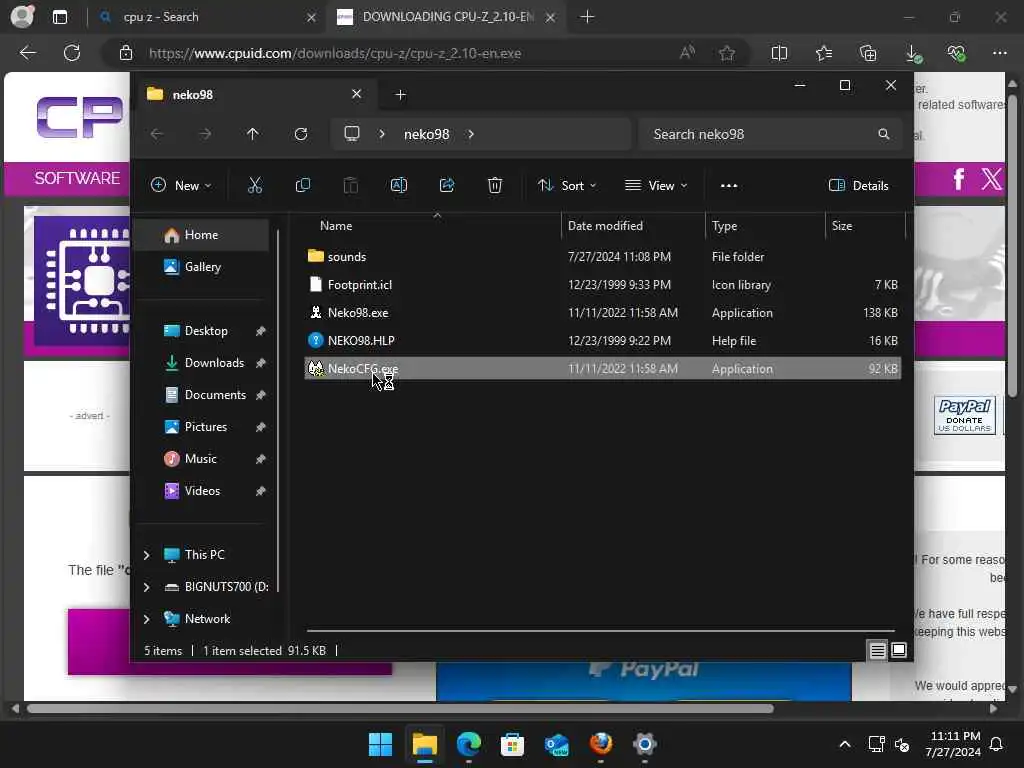This screenshot has width=1024, height=768.
Task: Select the neko98 Explorer tab
Action: 255,95
